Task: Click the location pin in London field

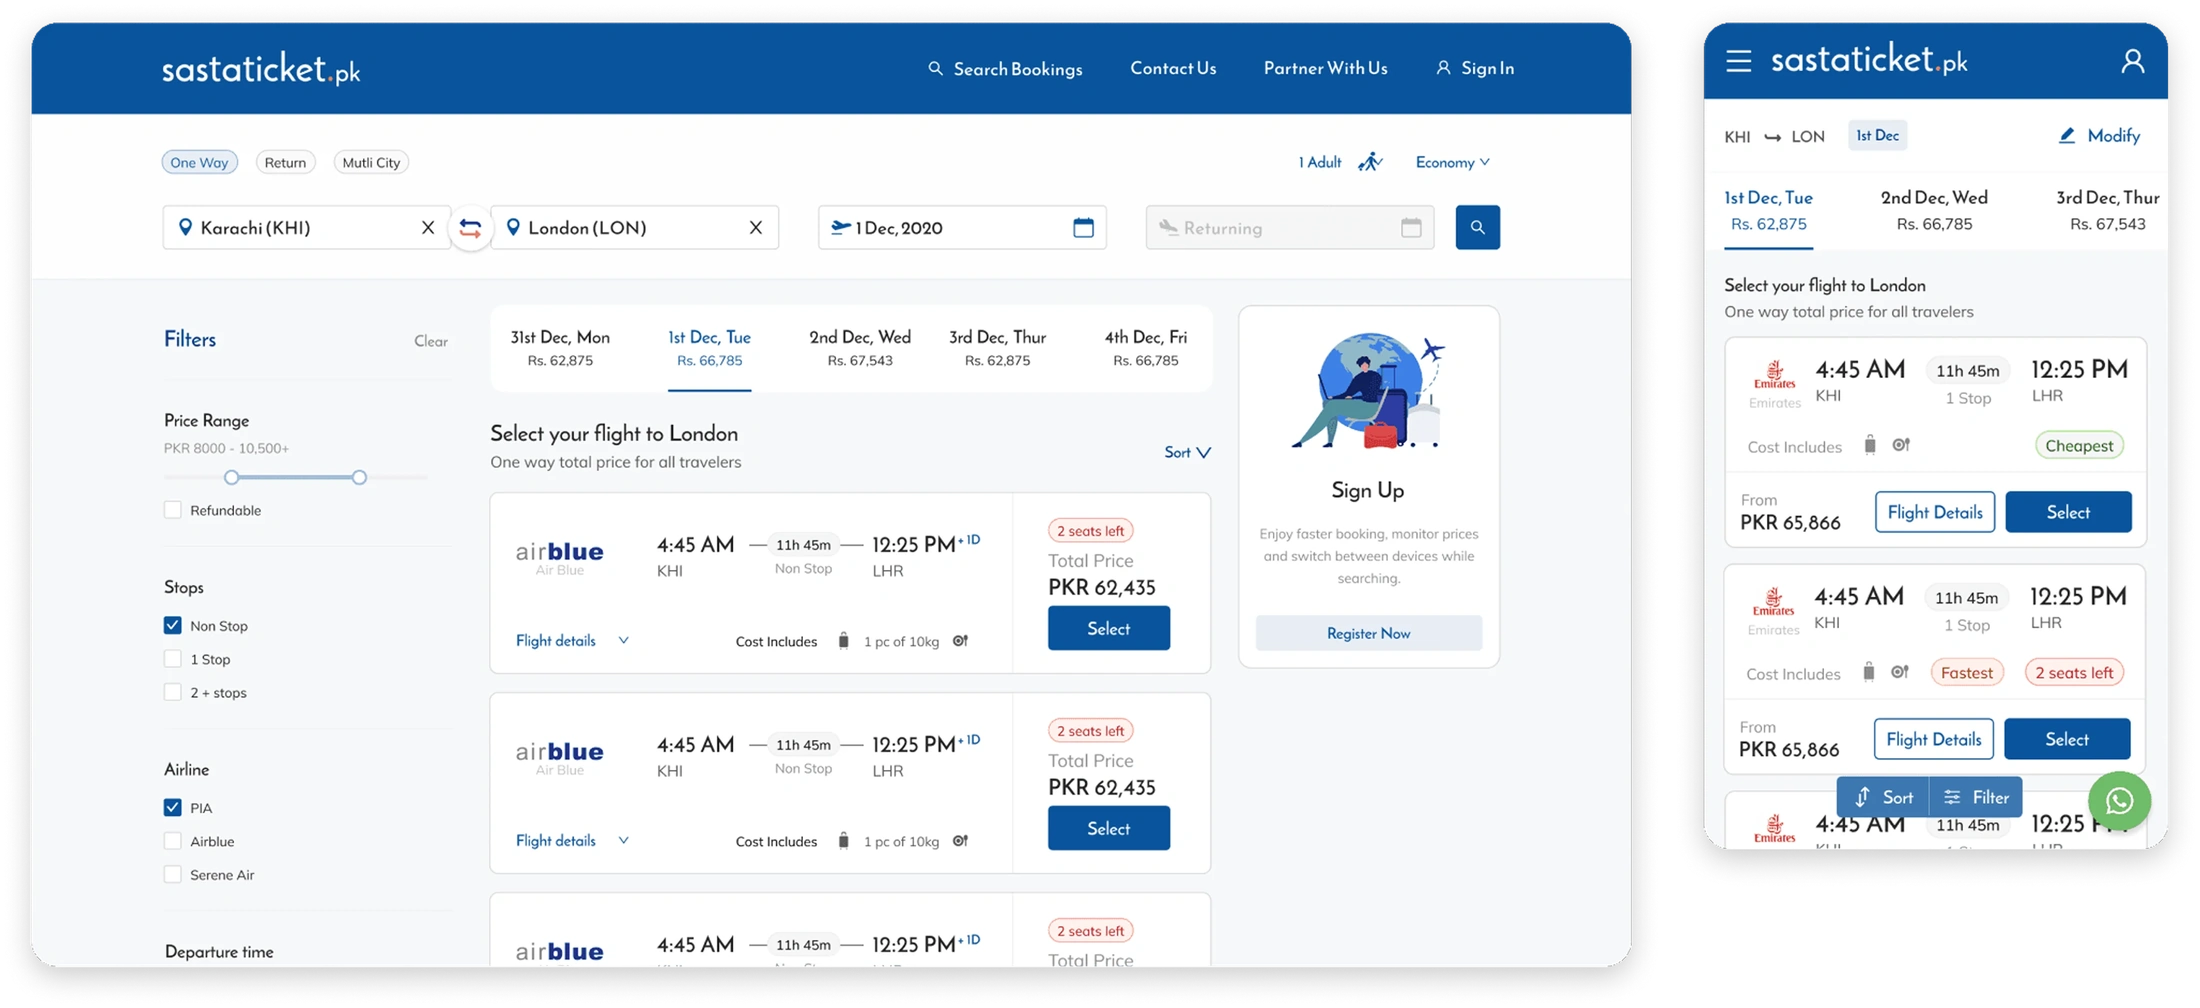Action: pos(513,228)
